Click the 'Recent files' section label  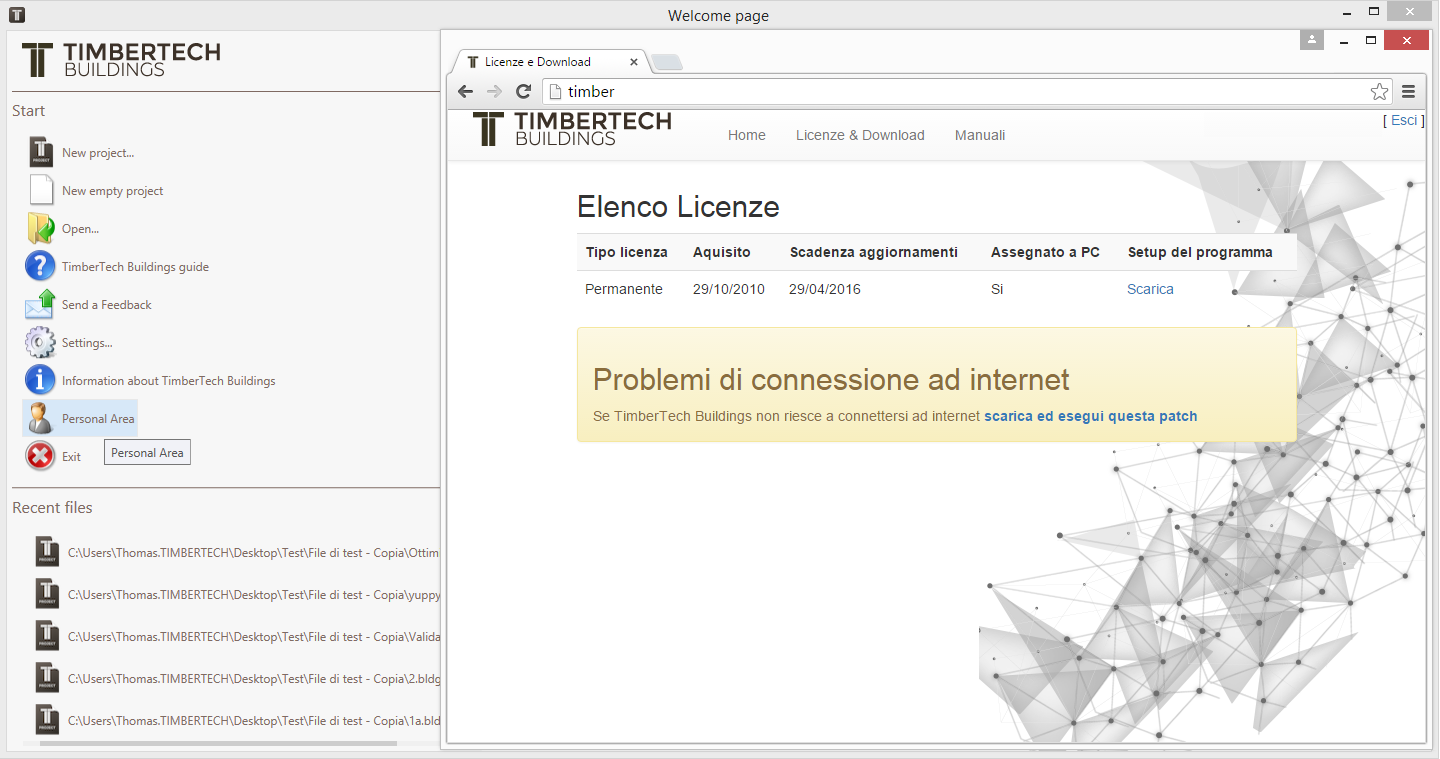coord(52,508)
